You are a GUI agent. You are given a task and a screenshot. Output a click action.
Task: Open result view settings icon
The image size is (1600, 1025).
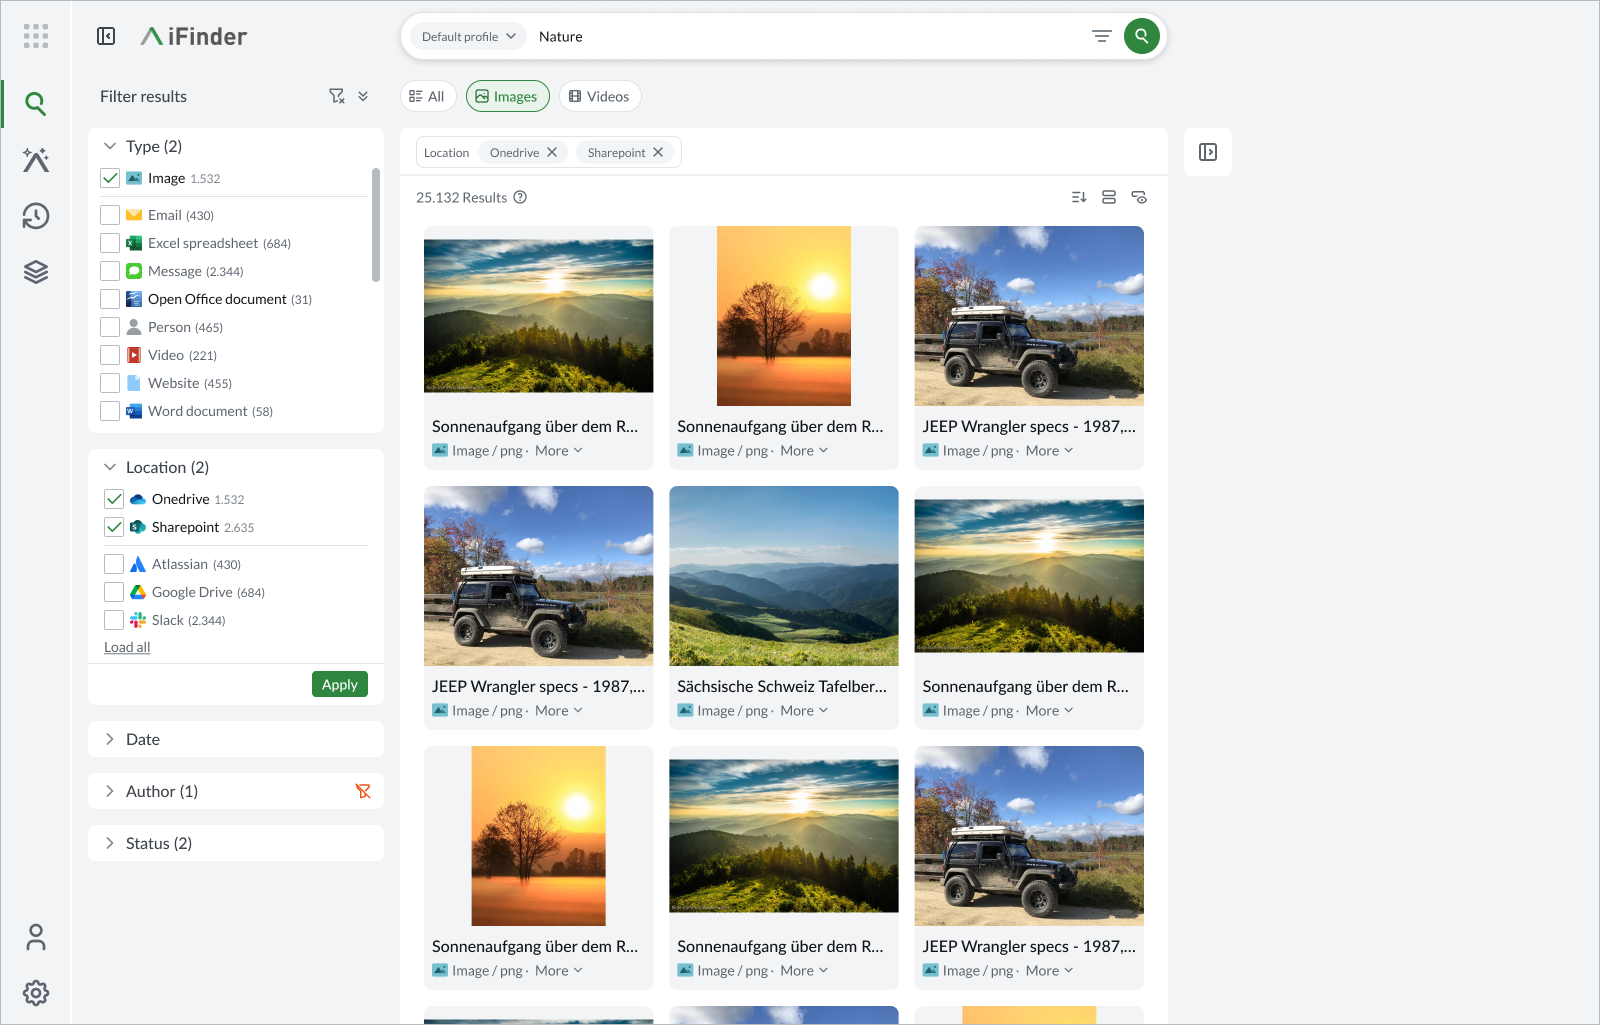(x=1139, y=197)
